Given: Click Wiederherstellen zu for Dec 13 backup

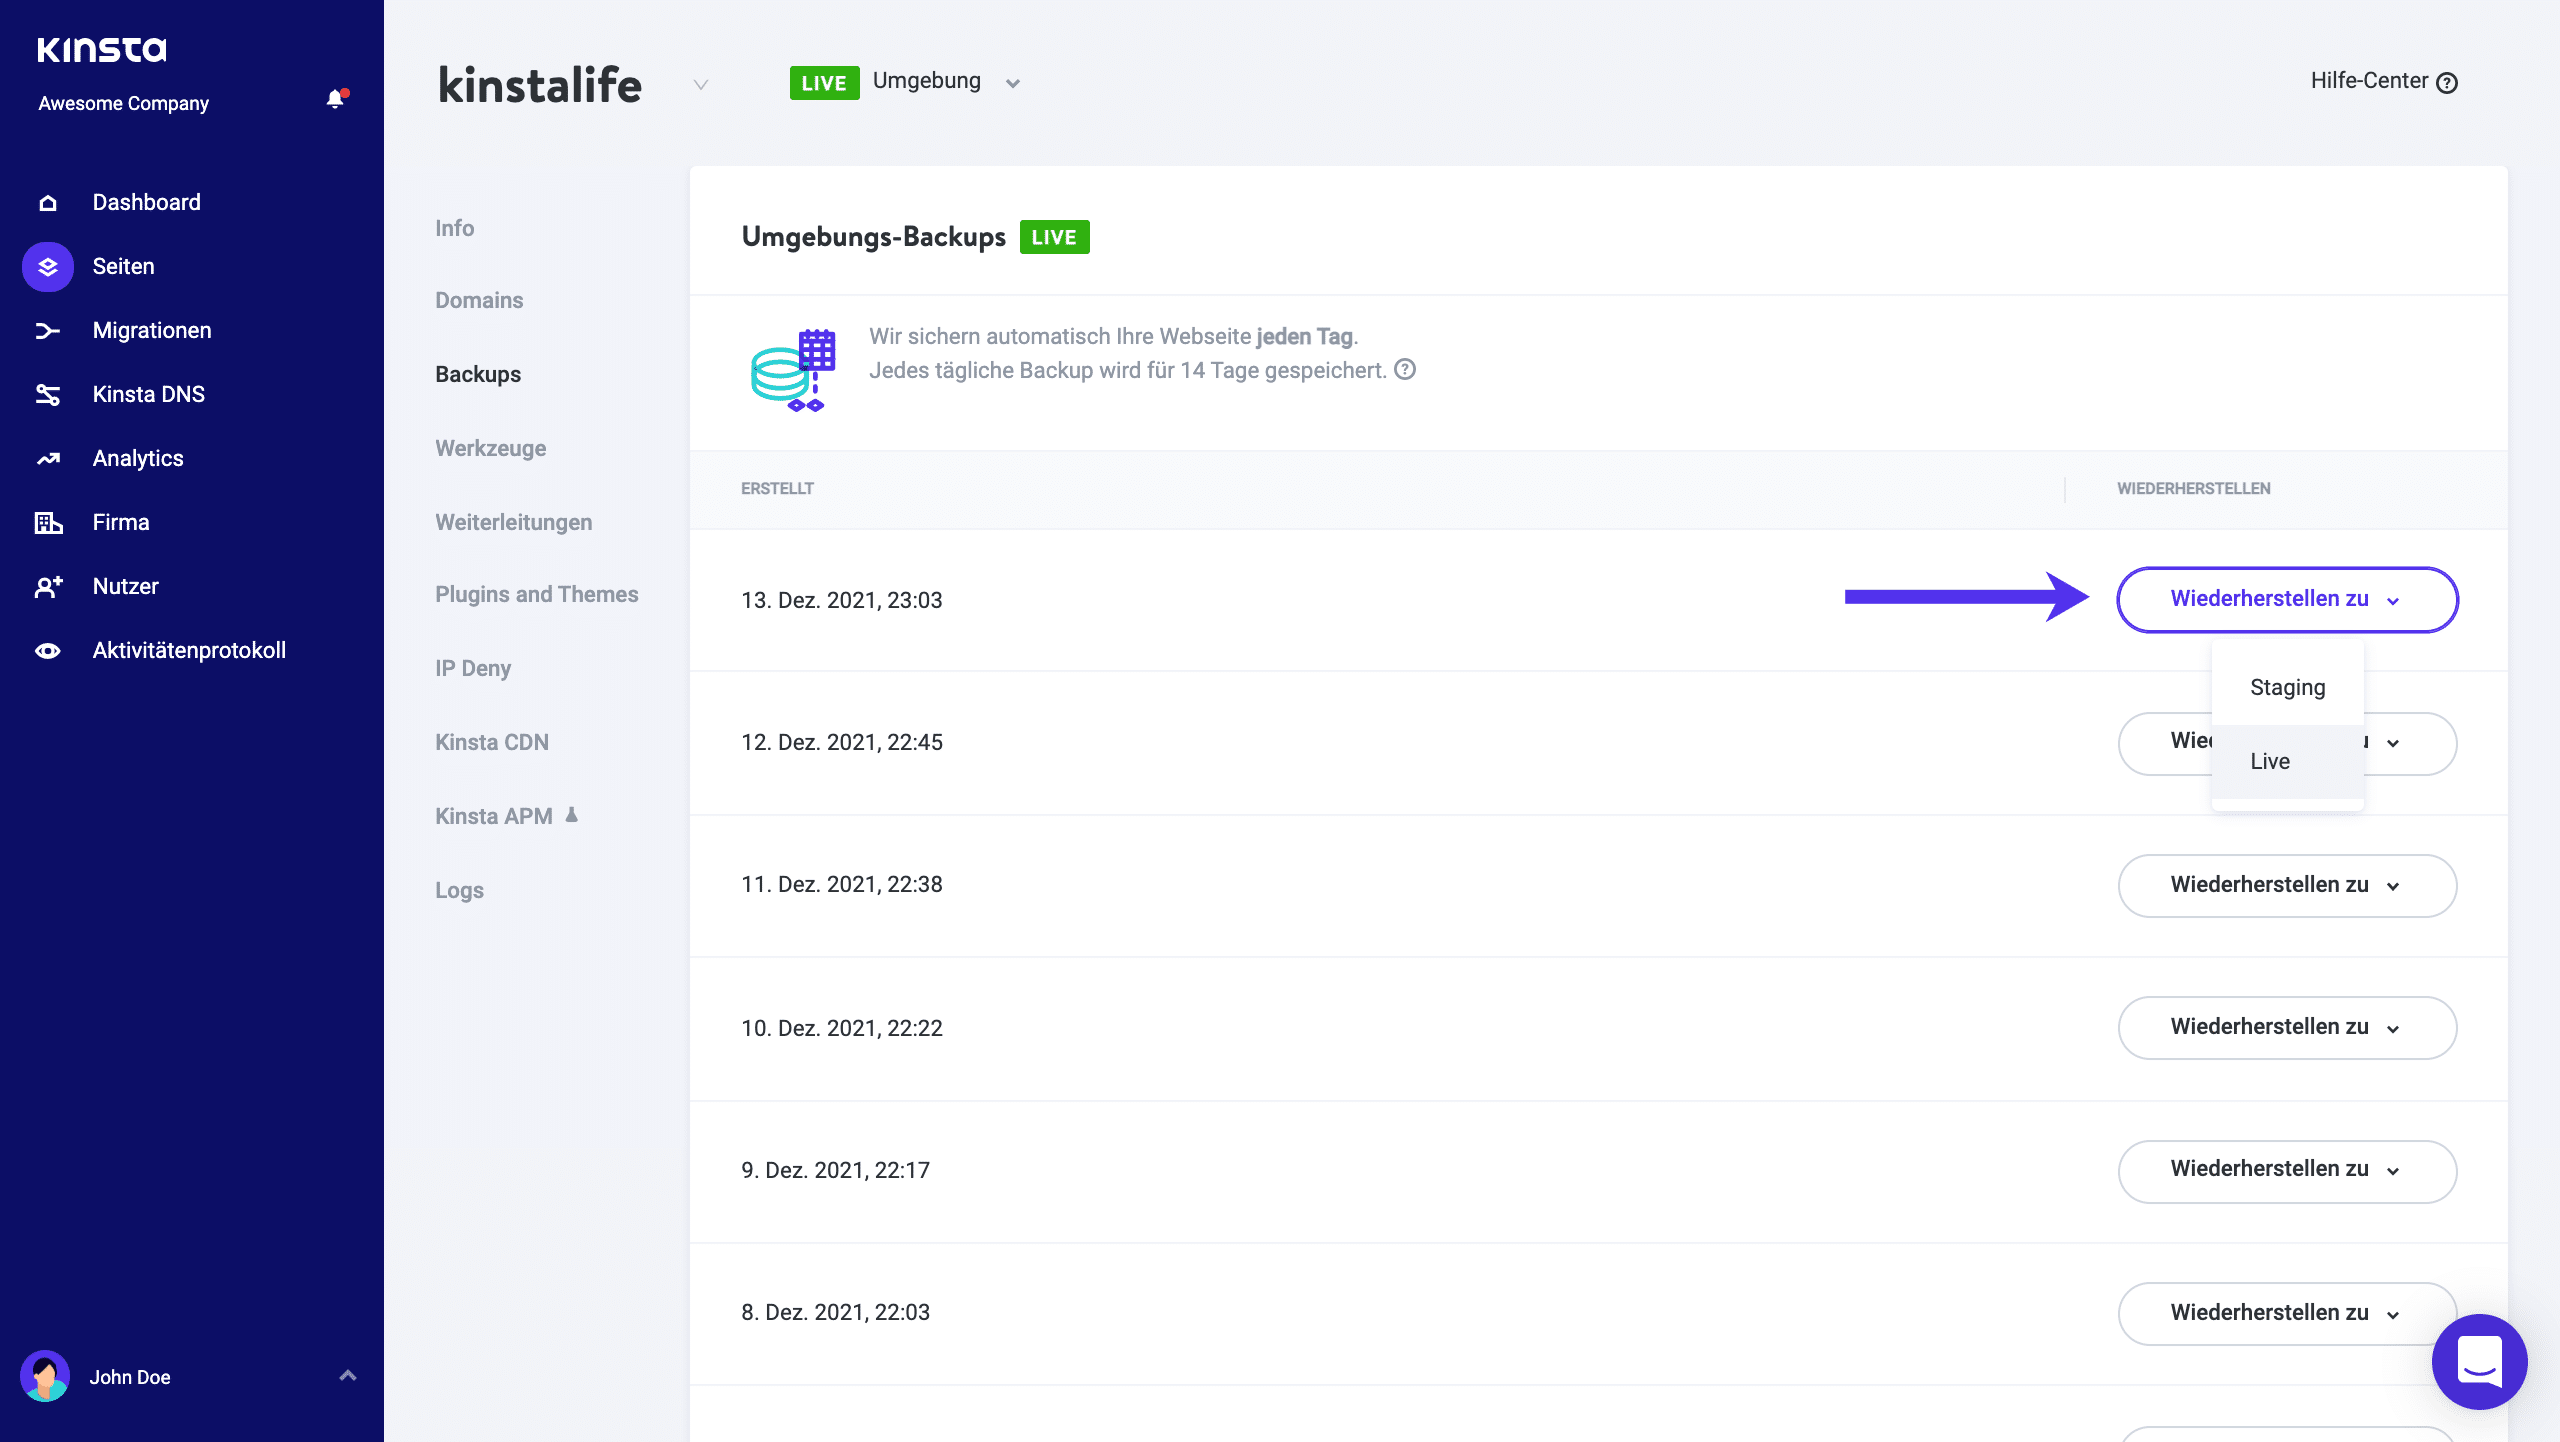Looking at the screenshot, I should [2286, 598].
